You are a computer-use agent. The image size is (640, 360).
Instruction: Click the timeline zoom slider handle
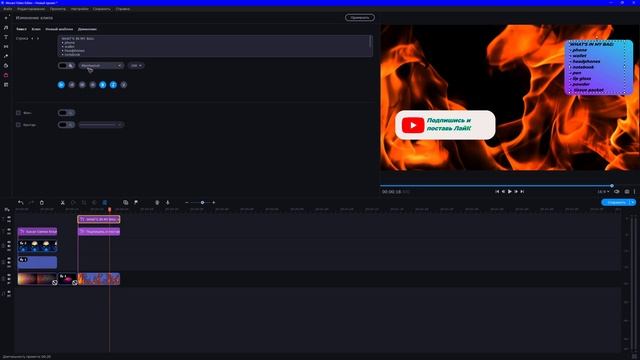(202, 202)
